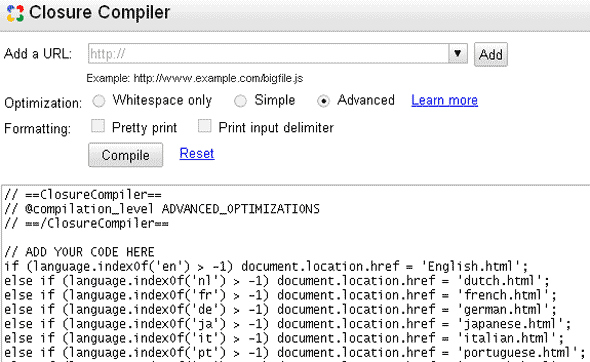The height and width of the screenshot is (362, 590).
Task: Click the code line with 'german.html'
Action: [x=280, y=309]
